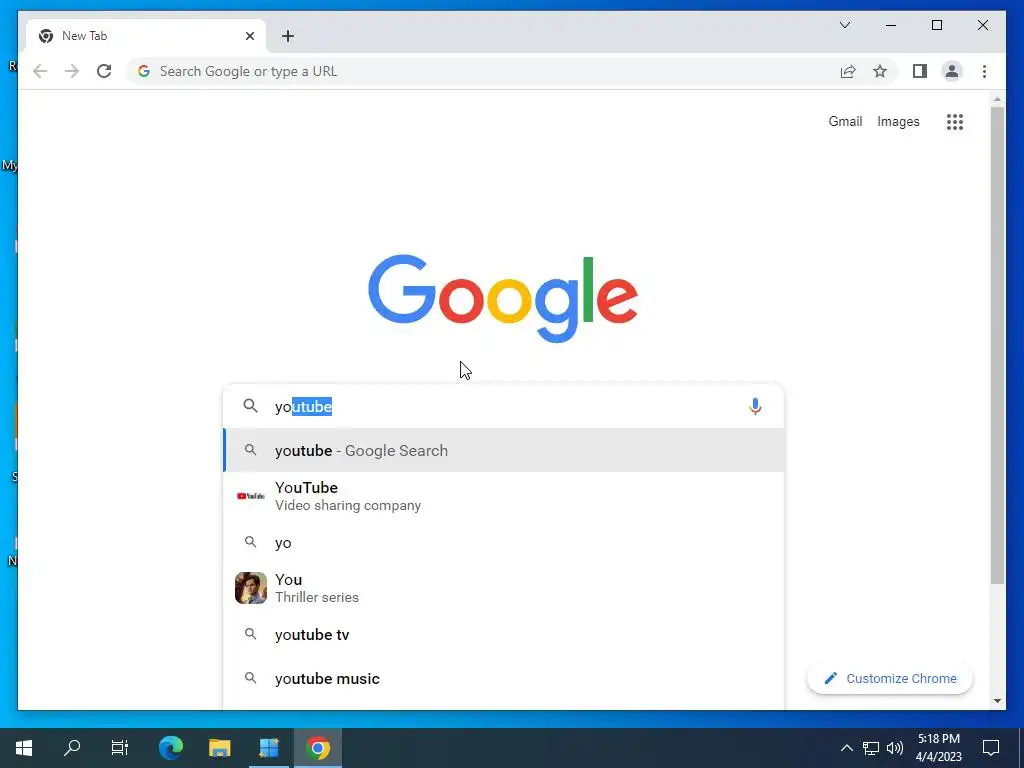The height and width of the screenshot is (768, 1024).
Task: Open the notification center icon
Action: [x=991, y=748]
